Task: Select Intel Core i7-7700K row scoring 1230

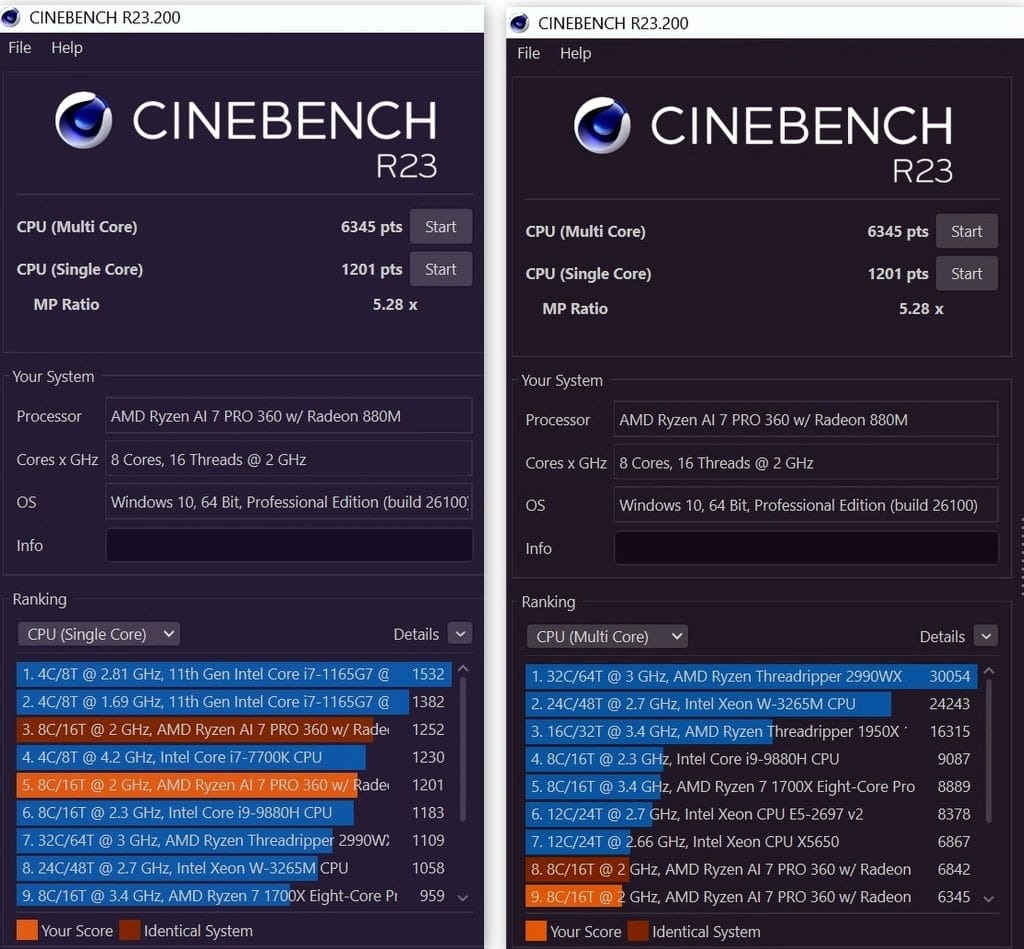Action: point(234,758)
